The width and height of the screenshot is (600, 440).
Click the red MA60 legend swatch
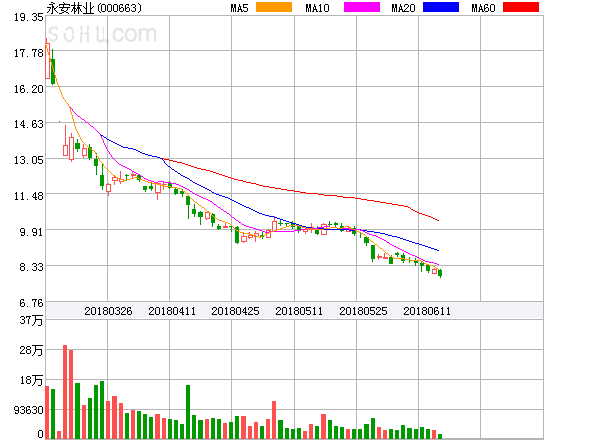coord(521,7)
